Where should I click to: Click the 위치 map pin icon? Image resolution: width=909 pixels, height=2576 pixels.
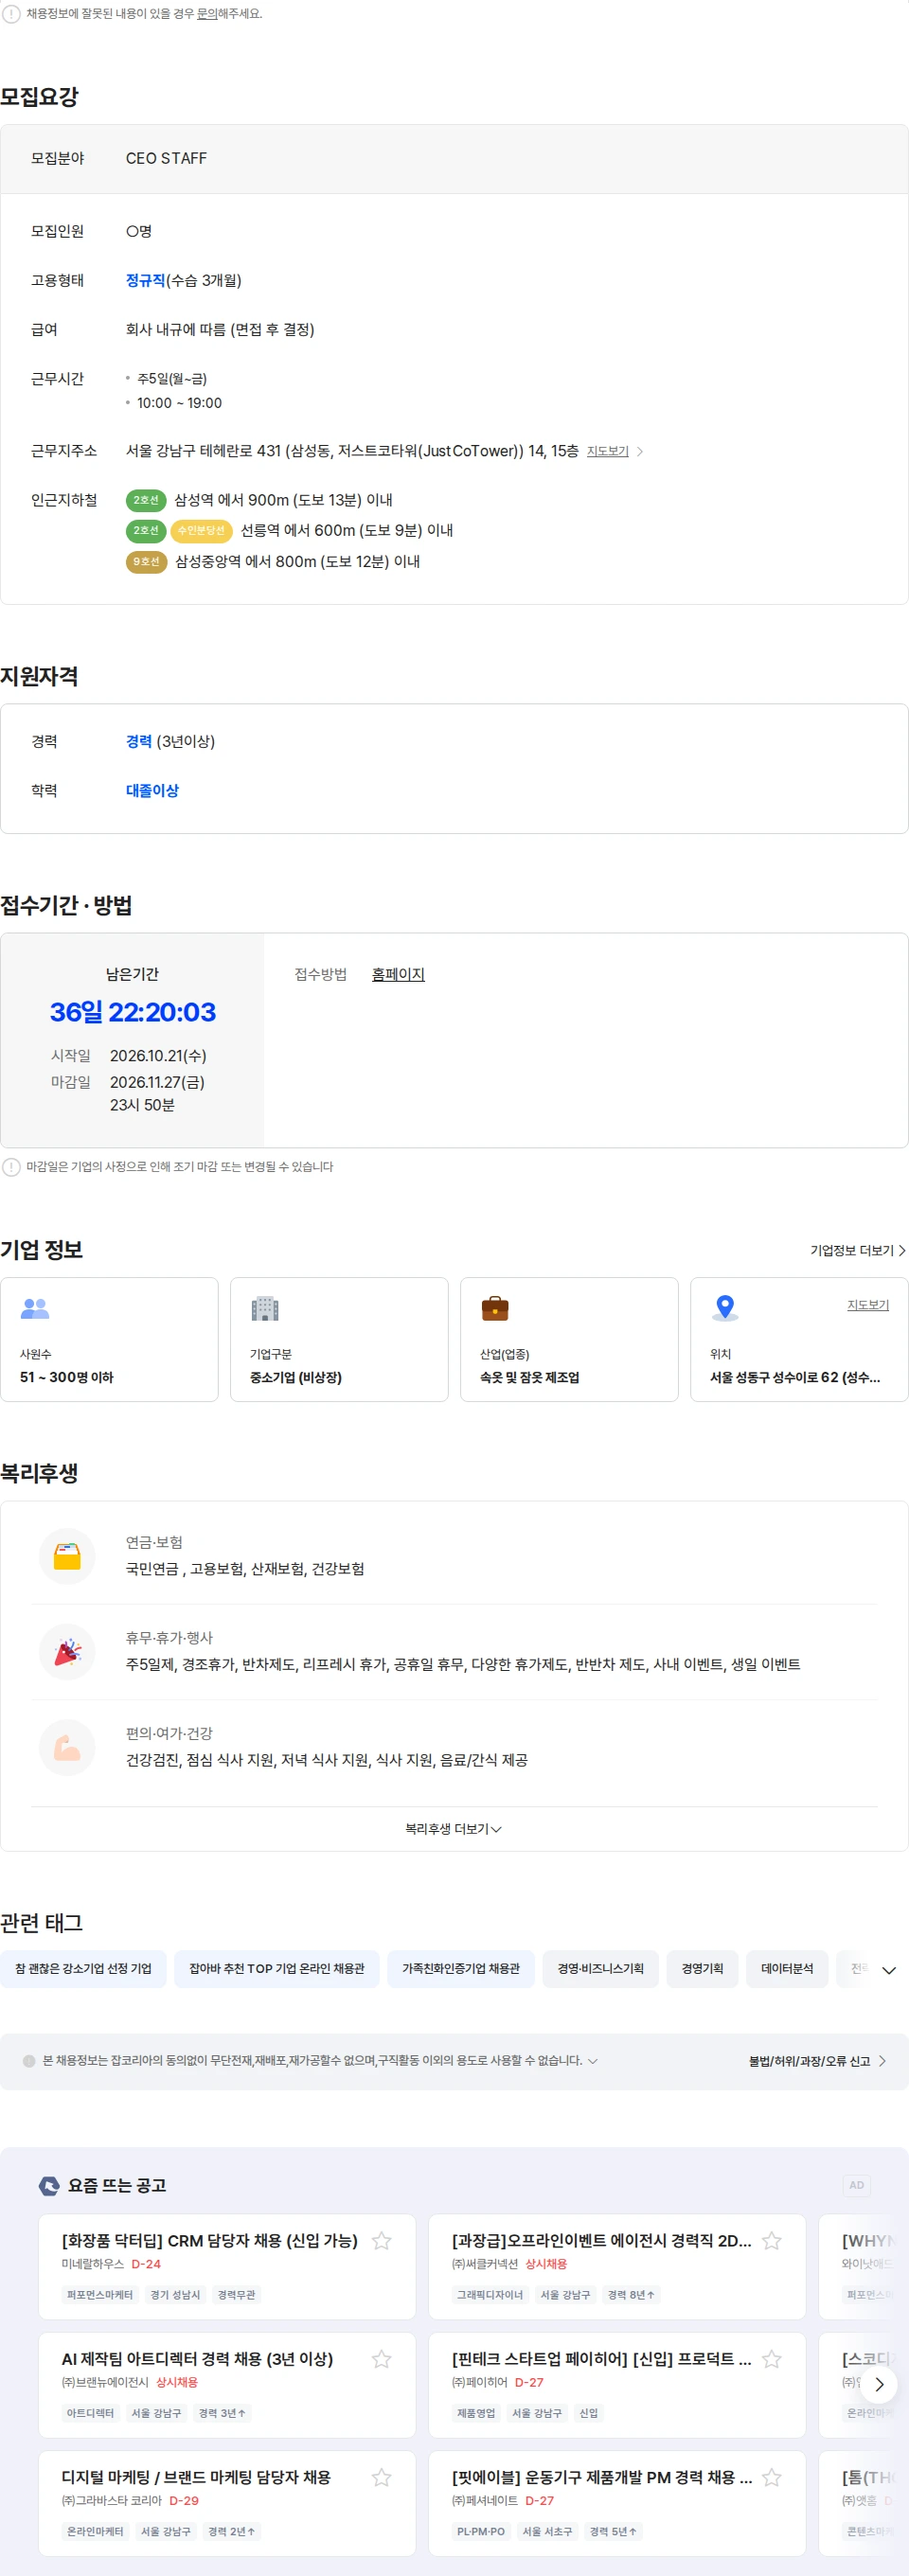725,1307
